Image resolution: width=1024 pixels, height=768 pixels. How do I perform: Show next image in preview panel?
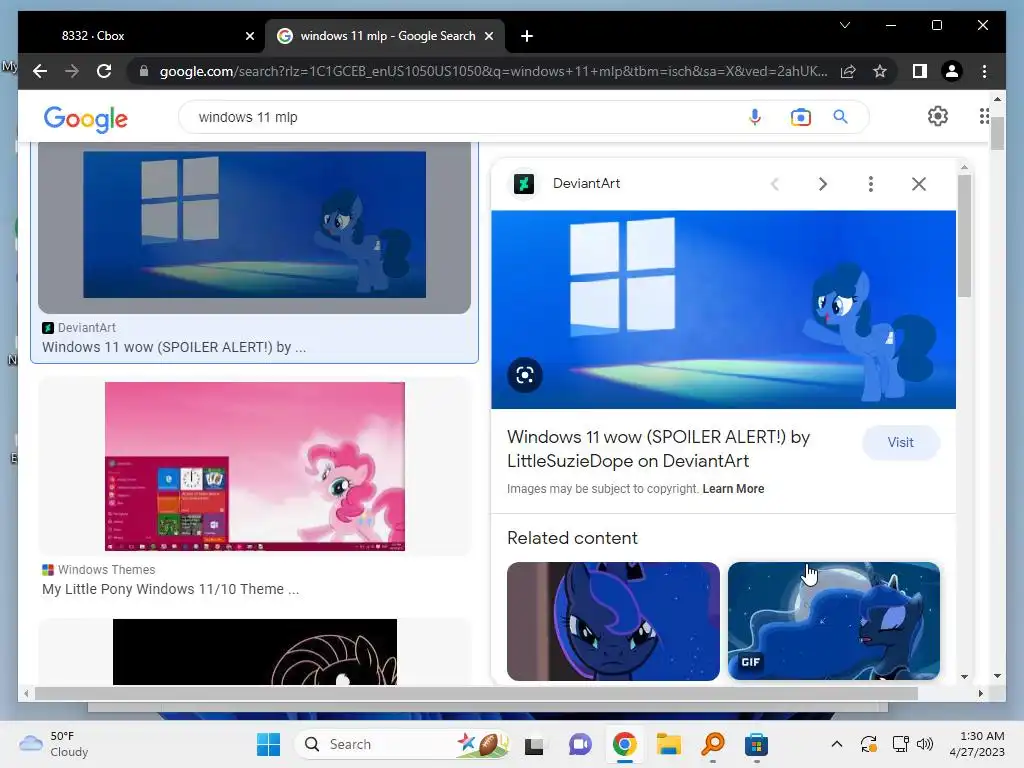pyautogui.click(x=823, y=184)
